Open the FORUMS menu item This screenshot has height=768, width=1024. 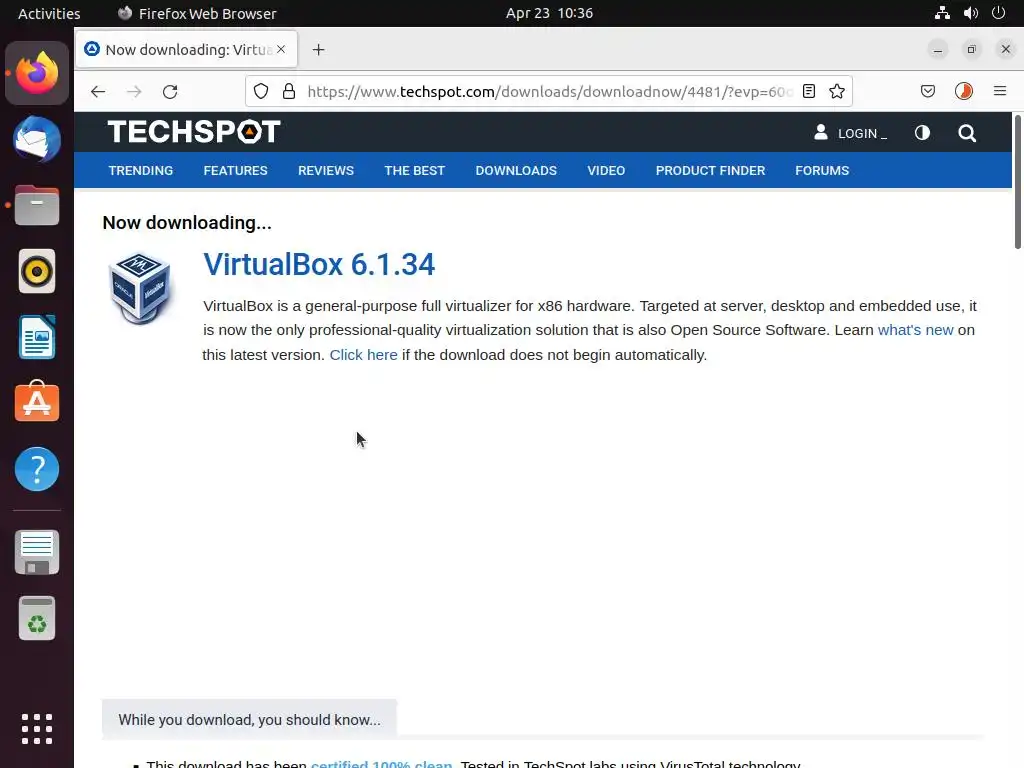(822, 170)
